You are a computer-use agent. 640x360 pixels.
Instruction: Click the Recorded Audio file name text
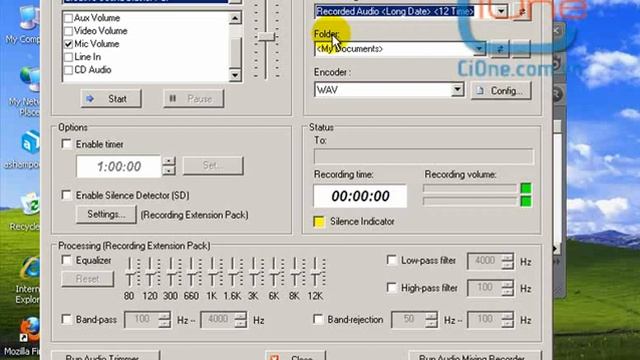(395, 11)
